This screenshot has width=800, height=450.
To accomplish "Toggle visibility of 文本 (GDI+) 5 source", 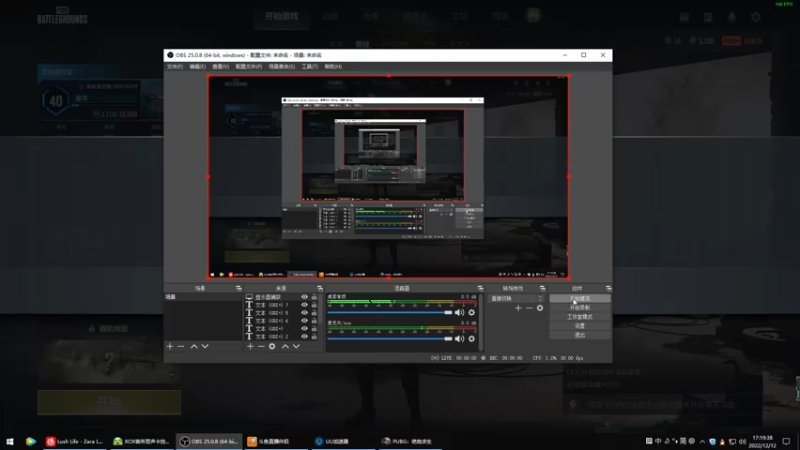I will 304,313.
